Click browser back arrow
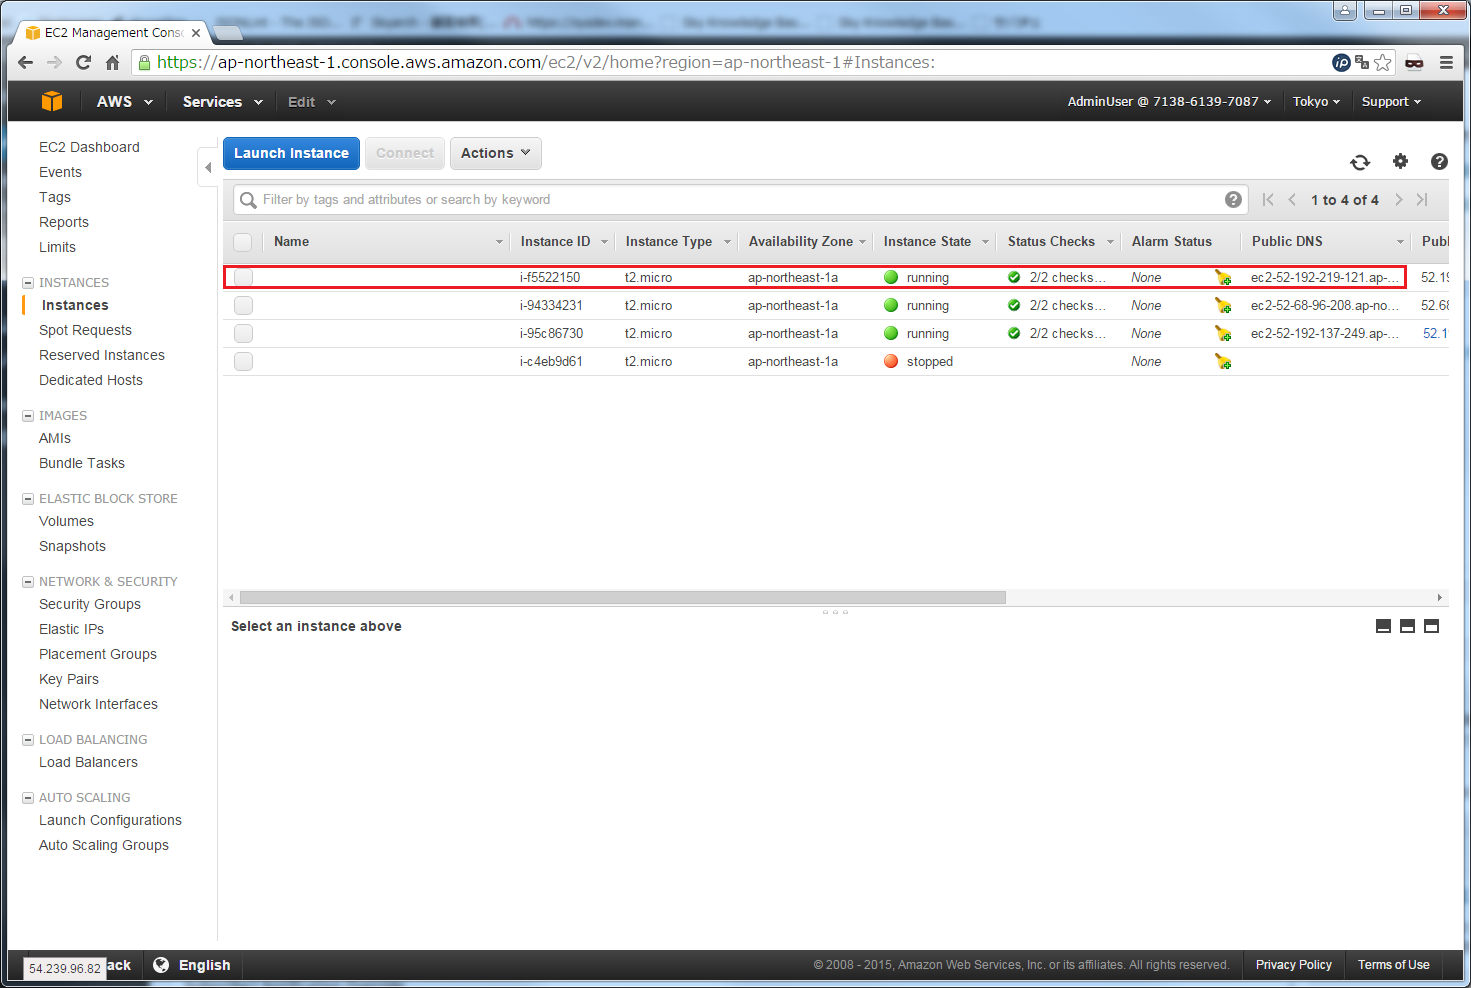This screenshot has width=1471, height=988. point(26,62)
